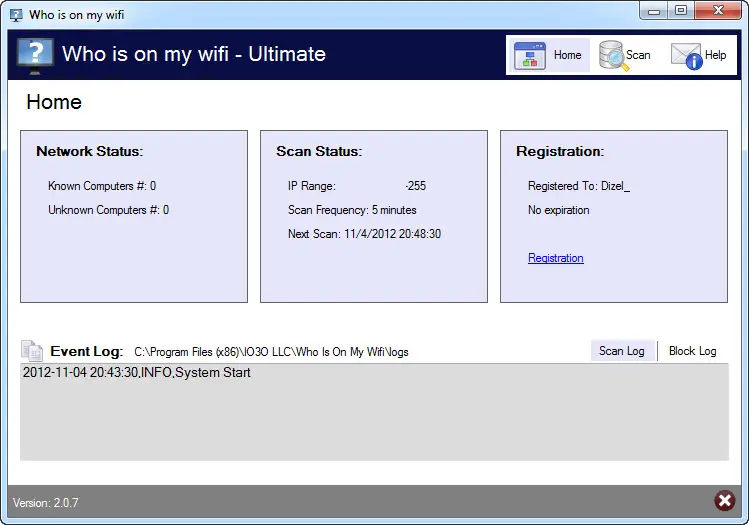Click the Home toolbar icon
749x525 pixels.
pyautogui.click(x=530, y=56)
